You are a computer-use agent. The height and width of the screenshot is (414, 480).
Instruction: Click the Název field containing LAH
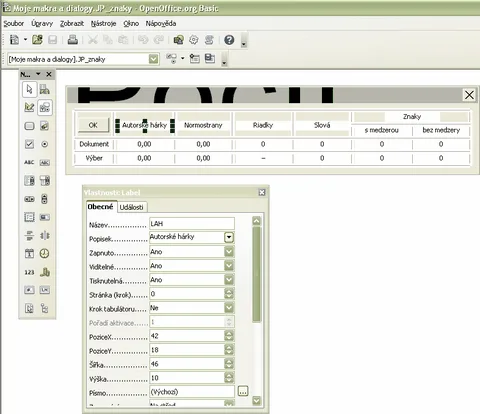coord(192,224)
